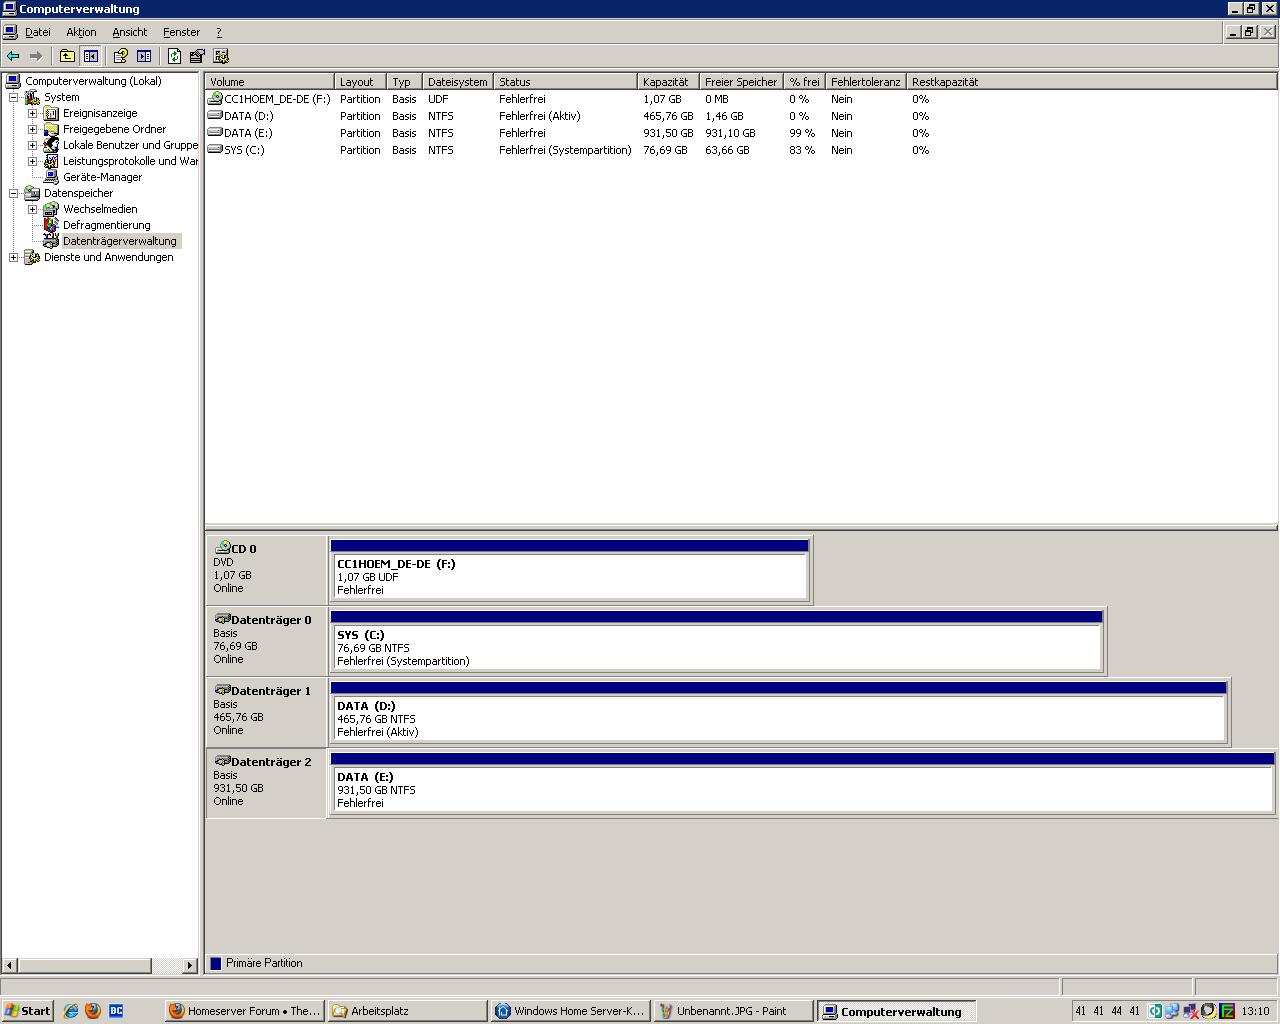Switch to Unbenannt.JPG - Paint taskbar button
Image resolution: width=1280 pixels, height=1024 pixels.
point(734,1011)
